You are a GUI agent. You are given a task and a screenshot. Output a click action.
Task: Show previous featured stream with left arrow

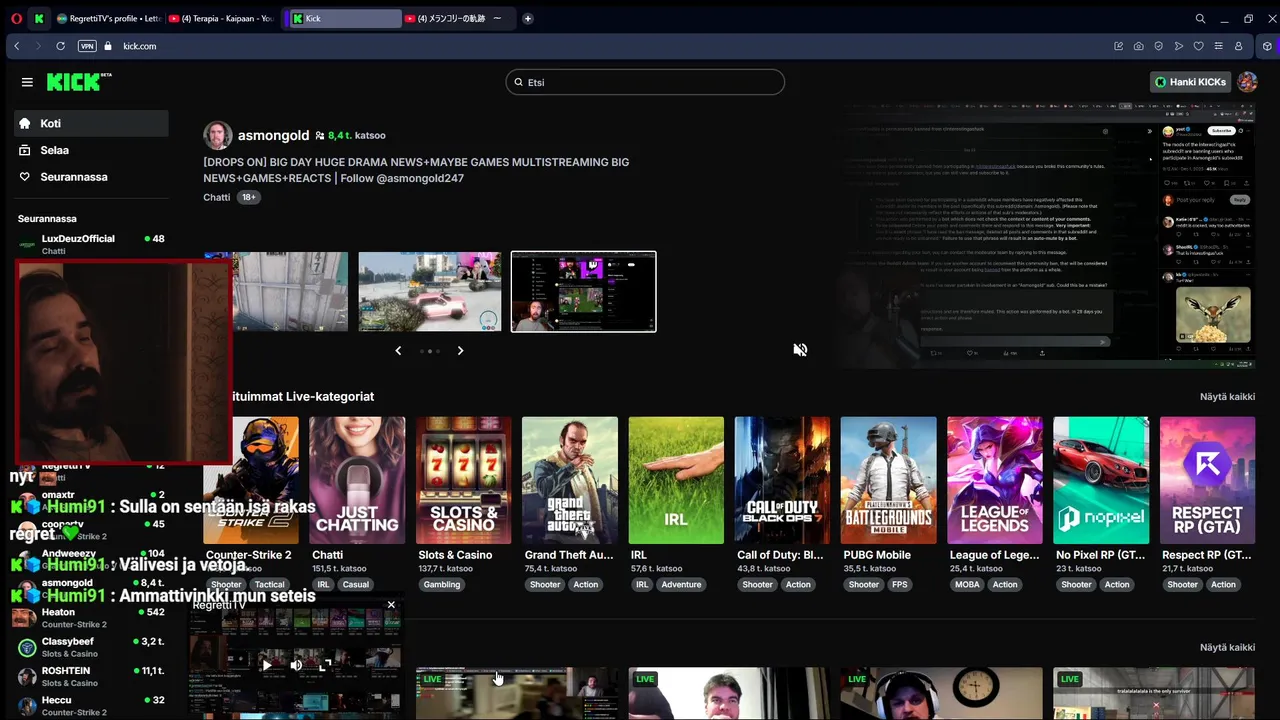tap(398, 350)
